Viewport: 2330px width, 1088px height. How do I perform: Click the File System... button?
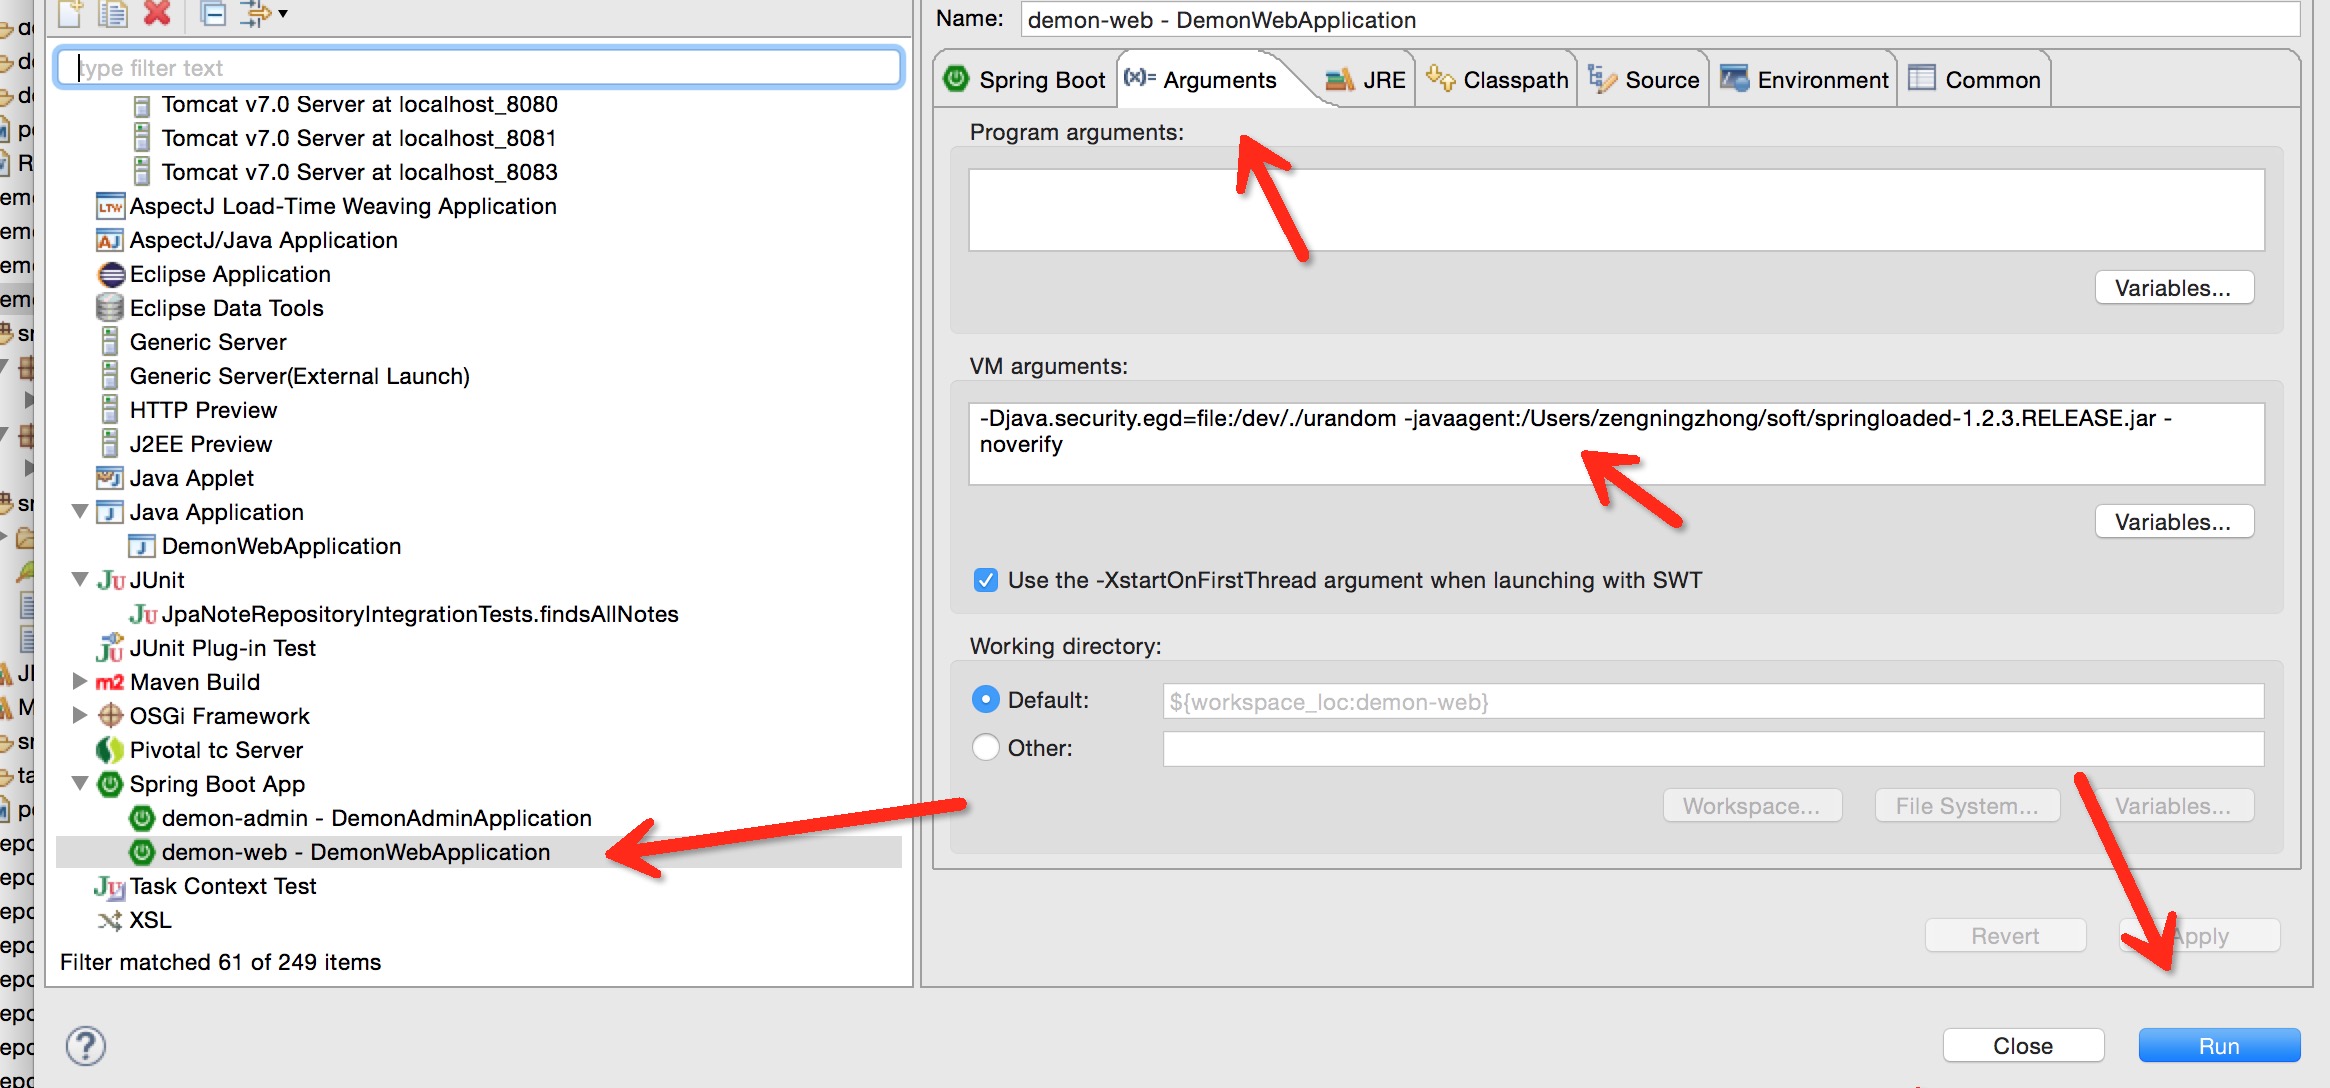pyautogui.click(x=1967, y=806)
